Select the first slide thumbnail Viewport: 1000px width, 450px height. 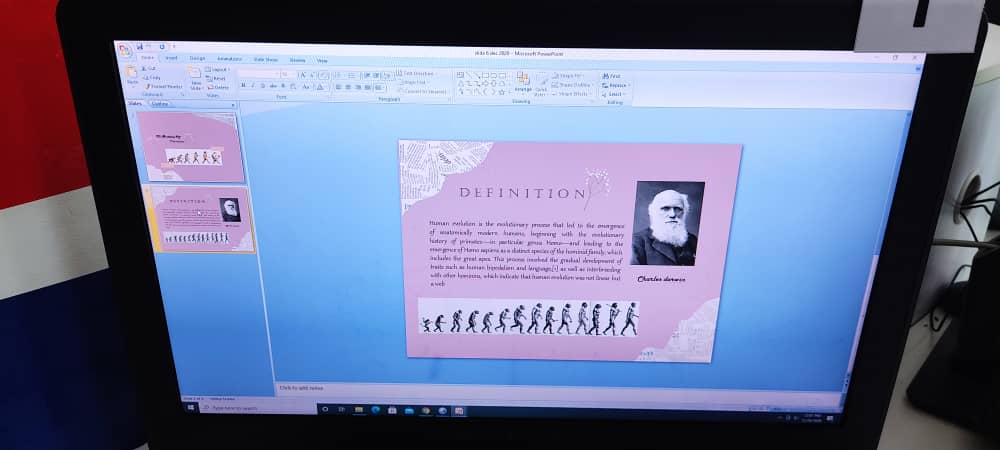pyautogui.click(x=190, y=146)
